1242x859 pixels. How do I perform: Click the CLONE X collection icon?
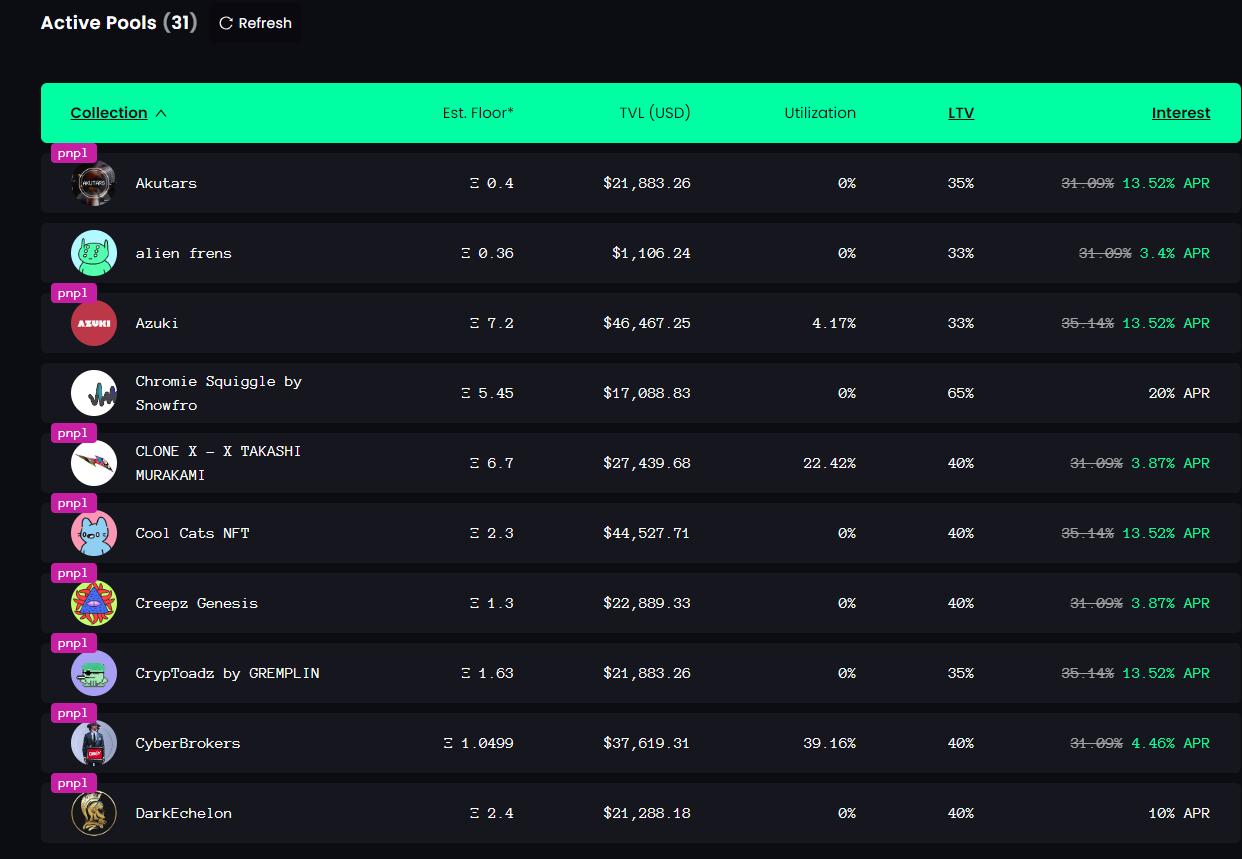[94, 463]
